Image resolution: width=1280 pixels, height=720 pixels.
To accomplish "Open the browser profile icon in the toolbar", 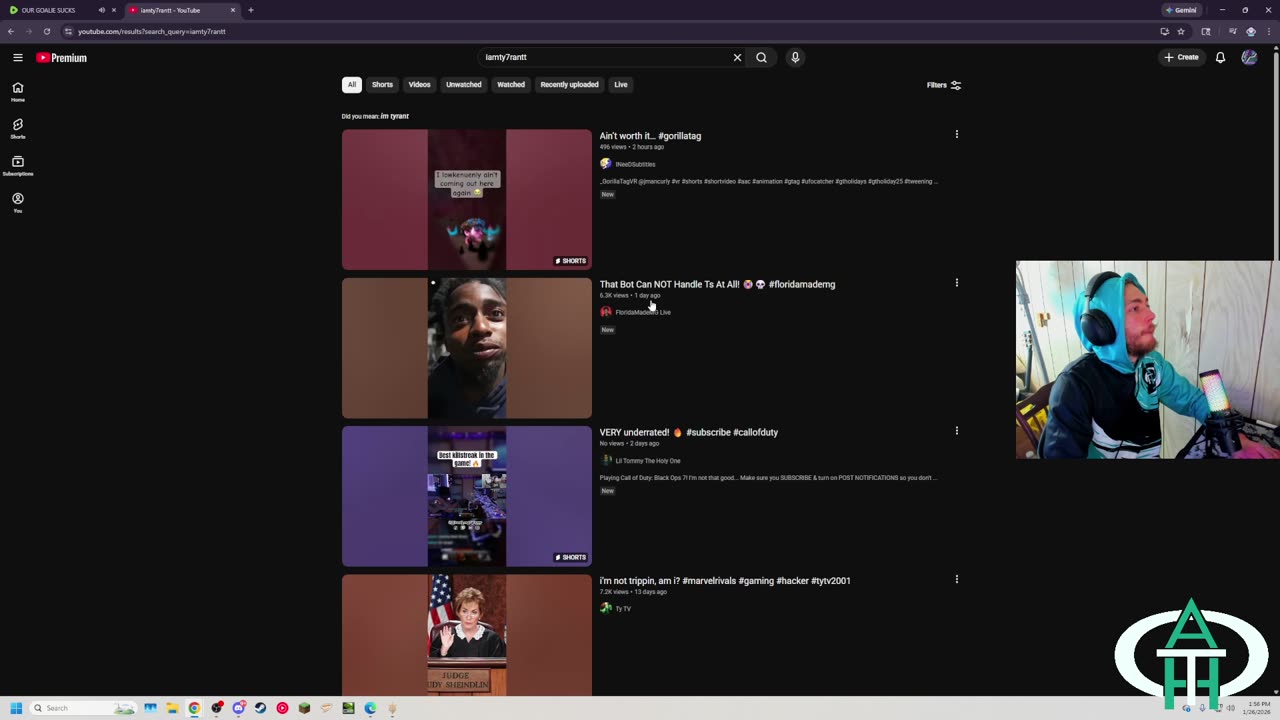I will [1250, 31].
